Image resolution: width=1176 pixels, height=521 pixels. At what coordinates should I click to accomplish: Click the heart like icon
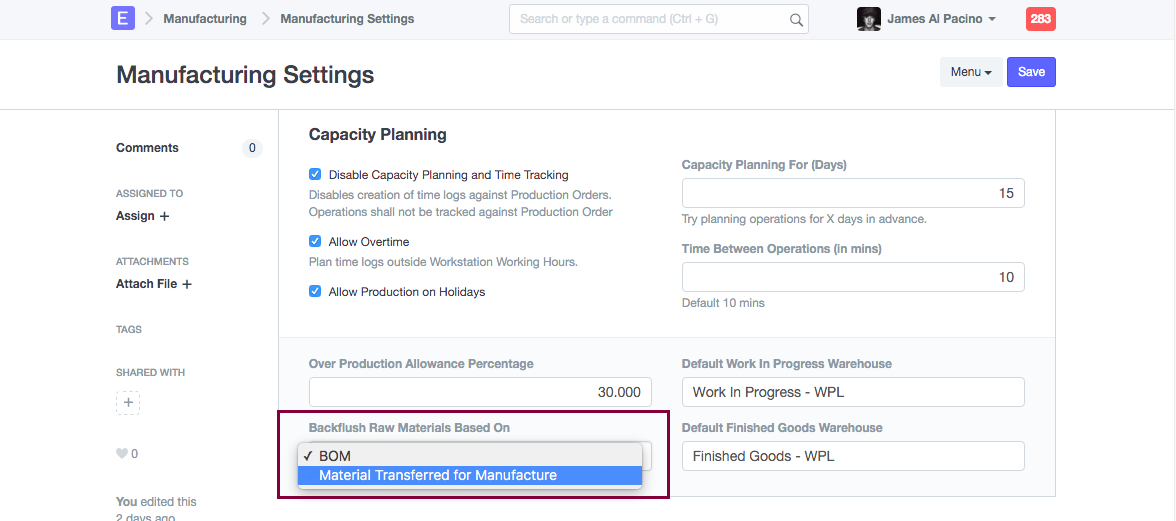122,454
